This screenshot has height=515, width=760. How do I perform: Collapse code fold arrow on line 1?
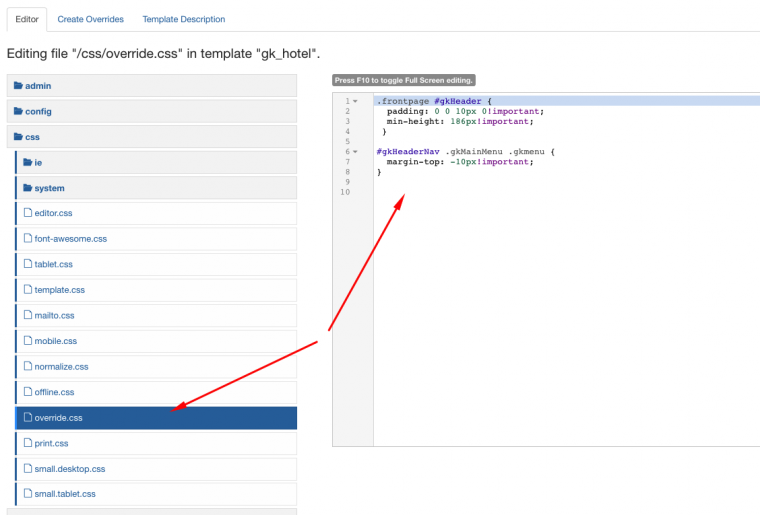pos(355,101)
